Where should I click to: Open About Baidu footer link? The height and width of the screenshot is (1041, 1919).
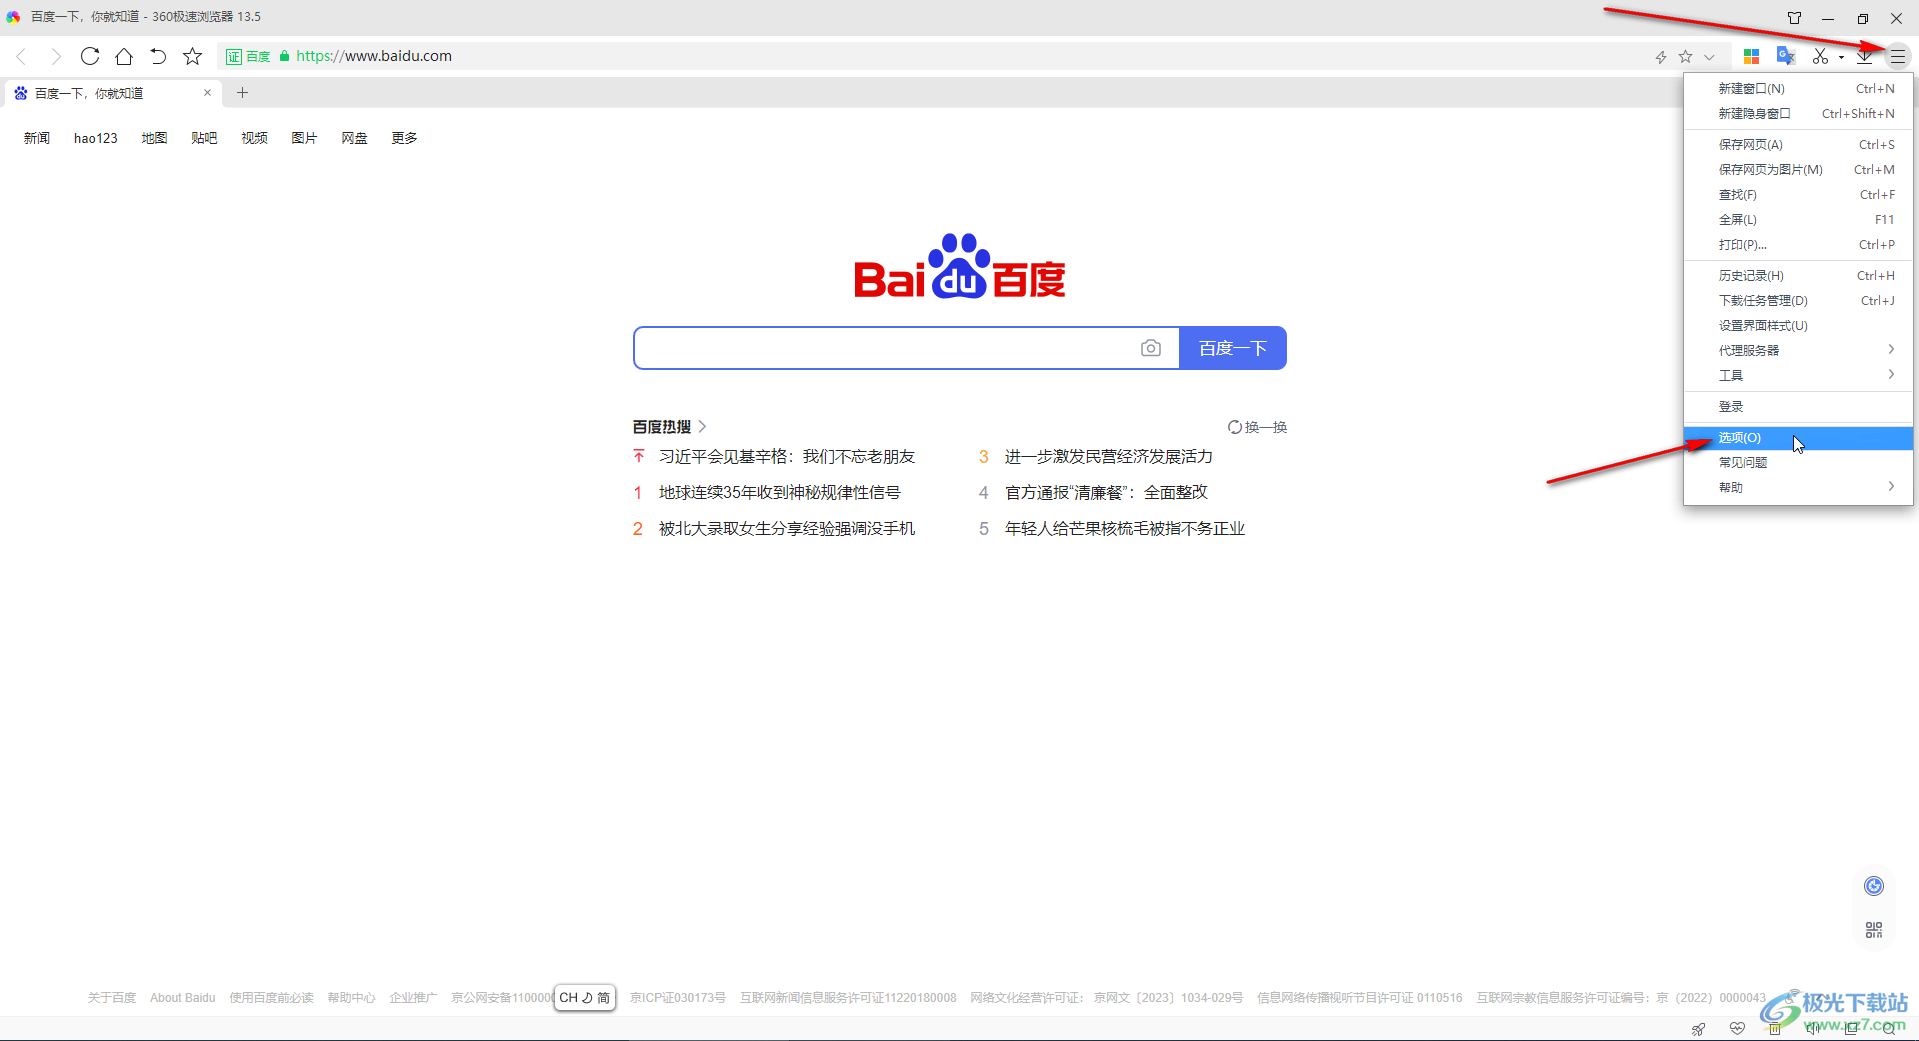(183, 998)
